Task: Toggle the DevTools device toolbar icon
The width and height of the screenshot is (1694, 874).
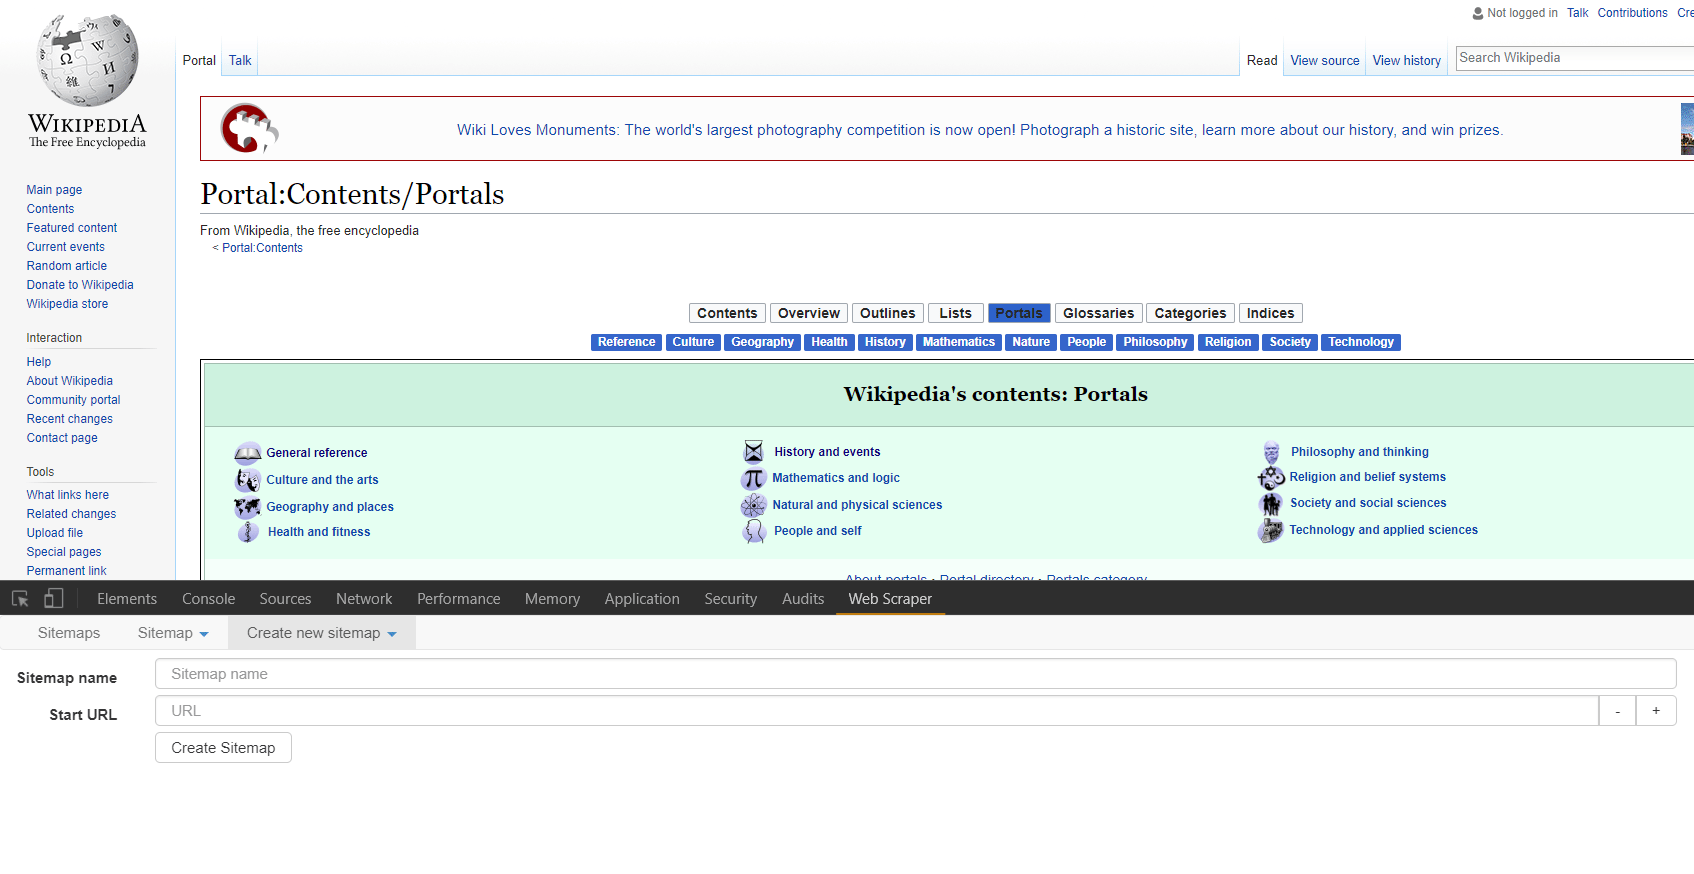Action: click(x=54, y=599)
